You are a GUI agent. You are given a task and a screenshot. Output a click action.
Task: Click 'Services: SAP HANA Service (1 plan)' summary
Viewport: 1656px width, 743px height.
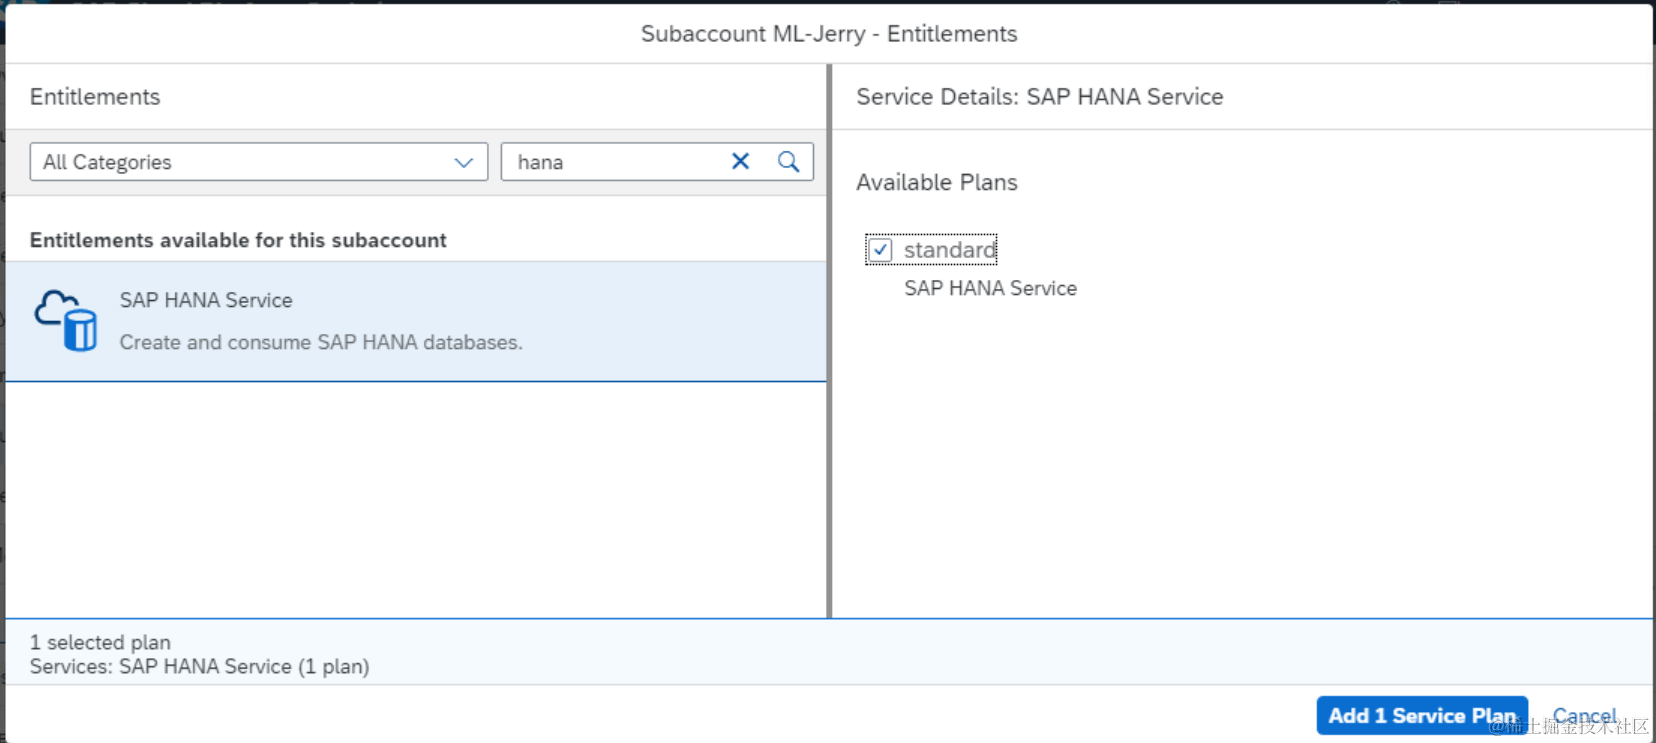pos(199,666)
